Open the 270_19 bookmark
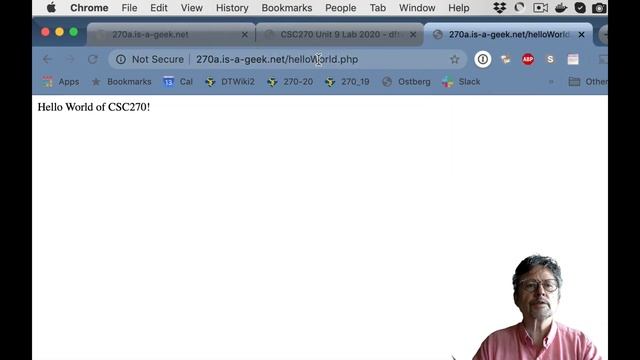 [x=347, y=82]
